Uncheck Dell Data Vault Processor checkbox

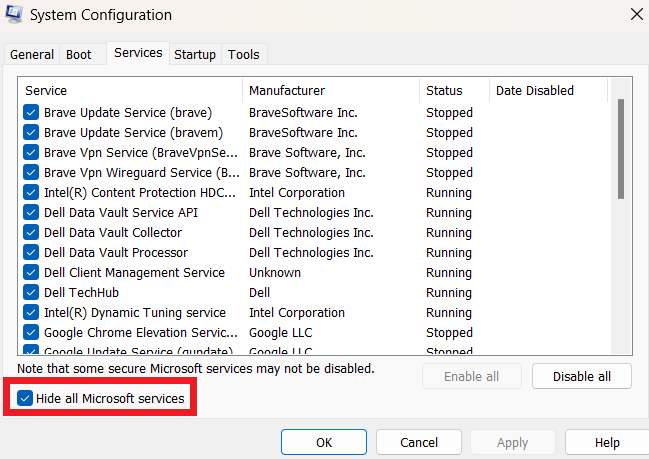[31, 252]
